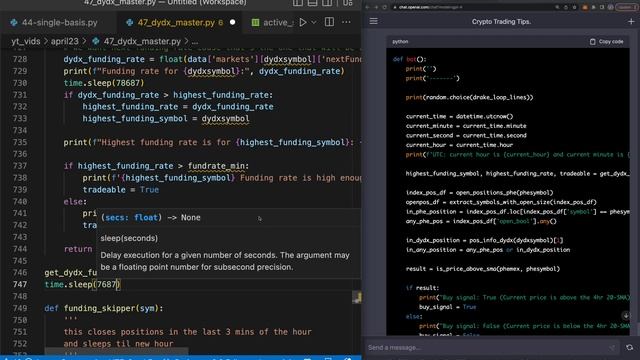Click 'print(random.choice(drake_loop_lines))' in chat code
This screenshot has width=640, height=360.
pyautogui.click(x=469, y=97)
